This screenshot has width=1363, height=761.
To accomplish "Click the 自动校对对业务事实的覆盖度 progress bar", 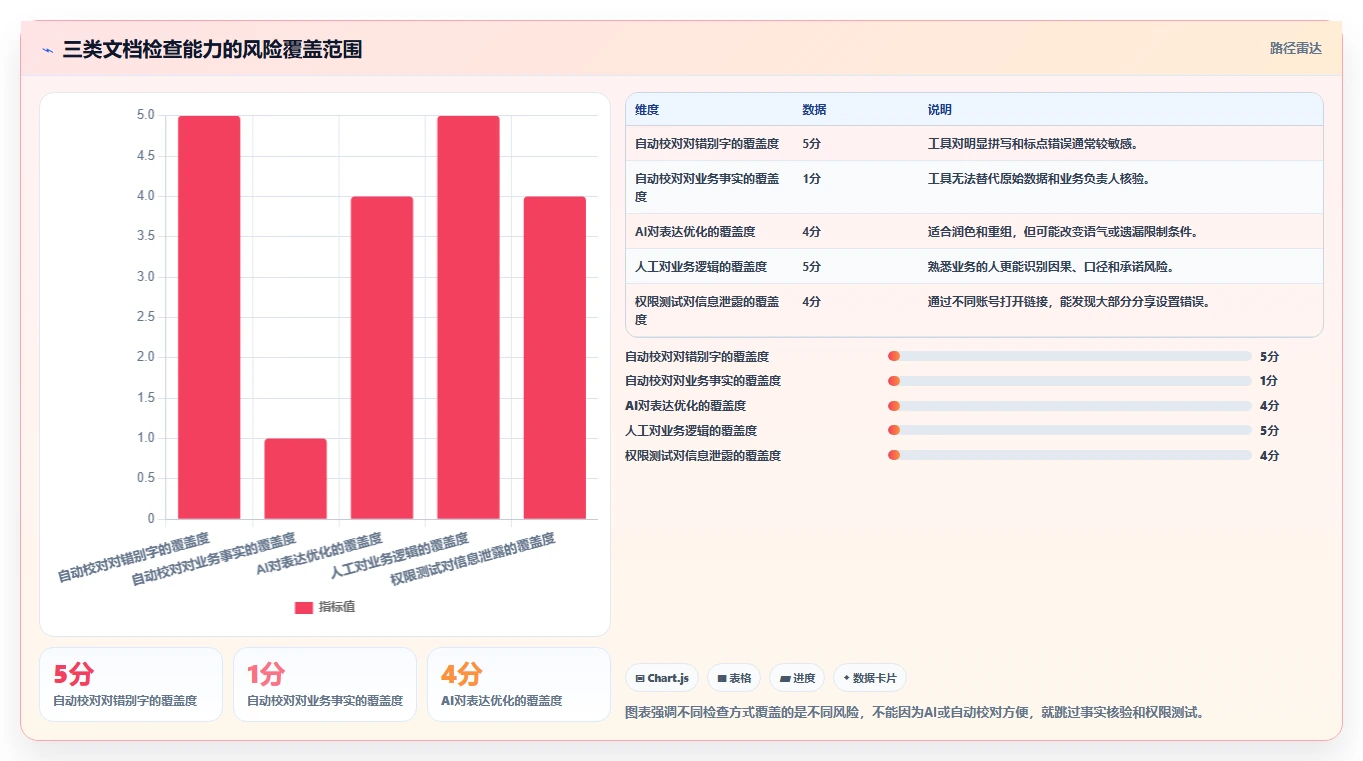I will point(1069,381).
